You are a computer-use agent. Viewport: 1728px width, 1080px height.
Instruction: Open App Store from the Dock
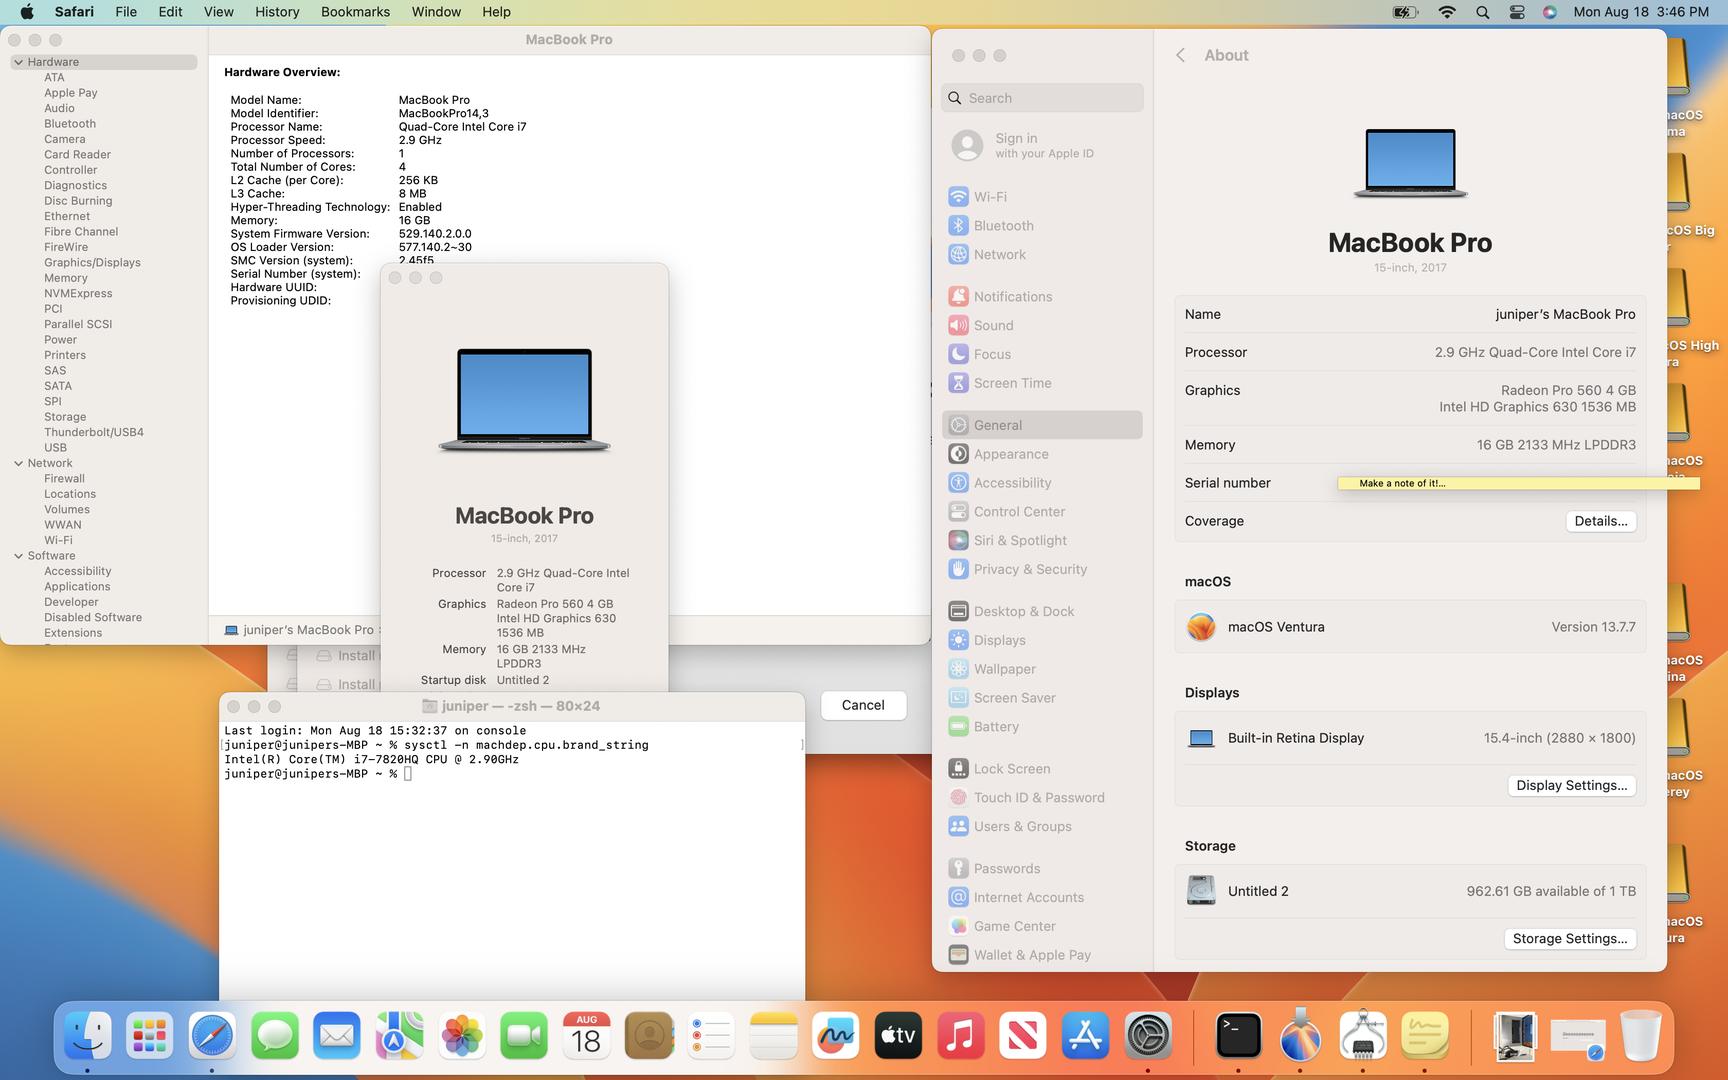[x=1085, y=1036]
